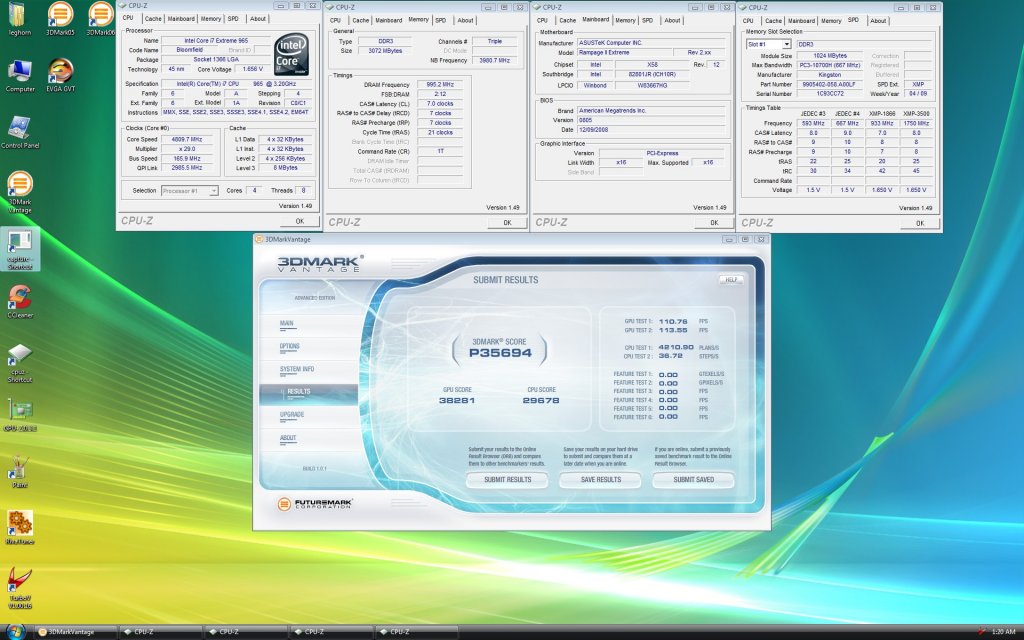Go to the UPGRADE section in 3DMark Vantage
1024x640 pixels.
point(292,415)
